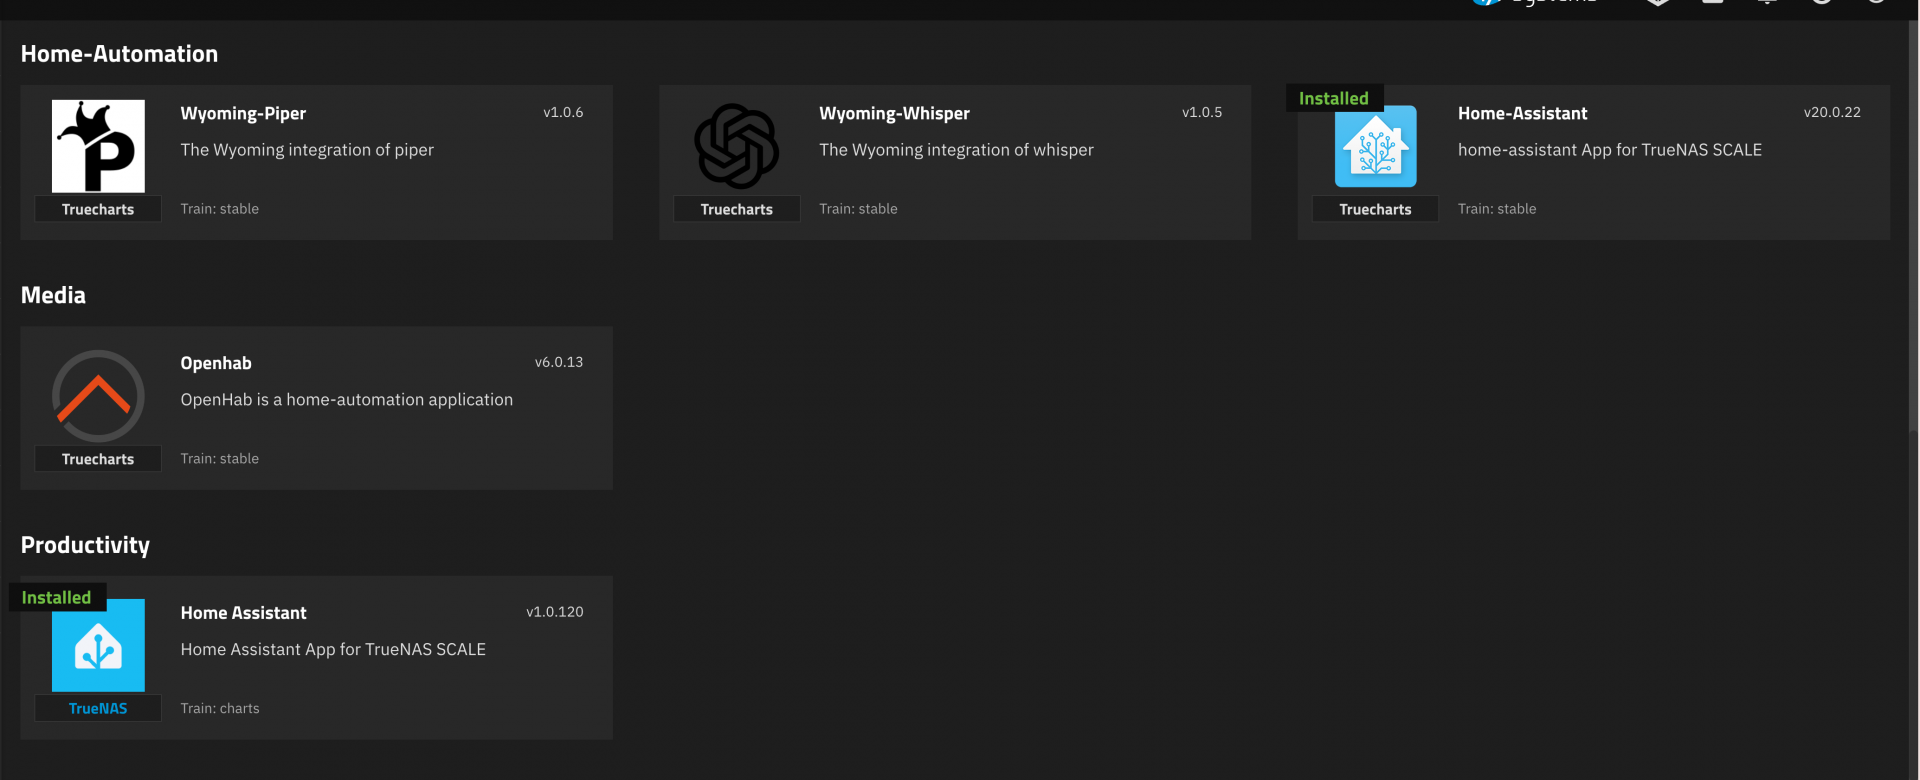This screenshot has height=780, width=1920.
Task: Click the Truecharts badge under Openhab
Action: [98, 459]
